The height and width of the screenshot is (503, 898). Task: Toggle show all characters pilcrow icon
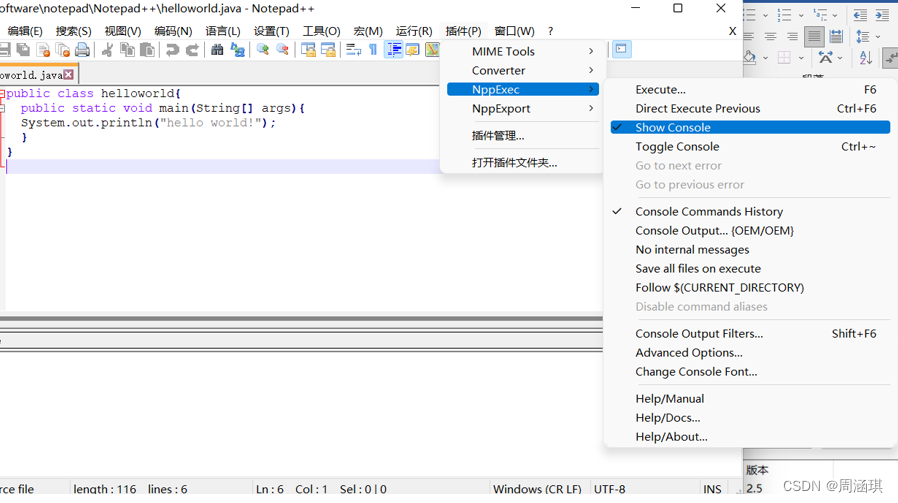click(373, 50)
